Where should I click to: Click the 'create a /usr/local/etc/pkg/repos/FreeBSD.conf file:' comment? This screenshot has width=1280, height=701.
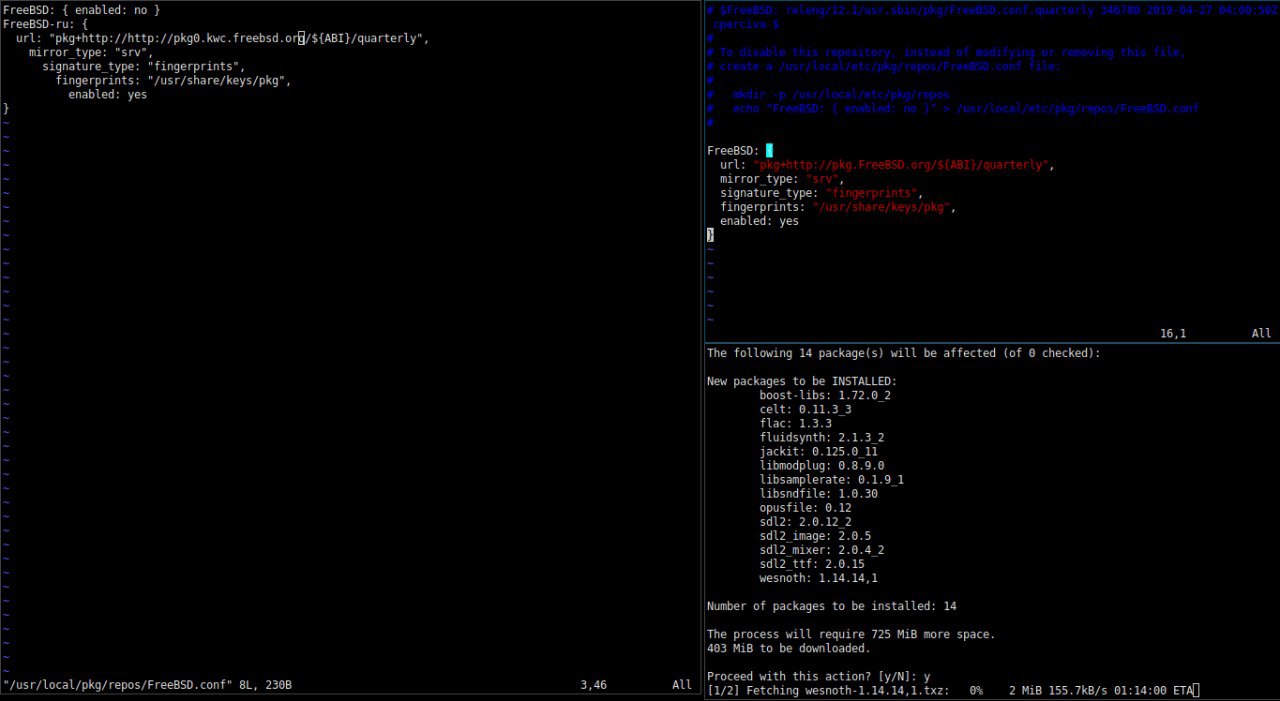(883, 66)
